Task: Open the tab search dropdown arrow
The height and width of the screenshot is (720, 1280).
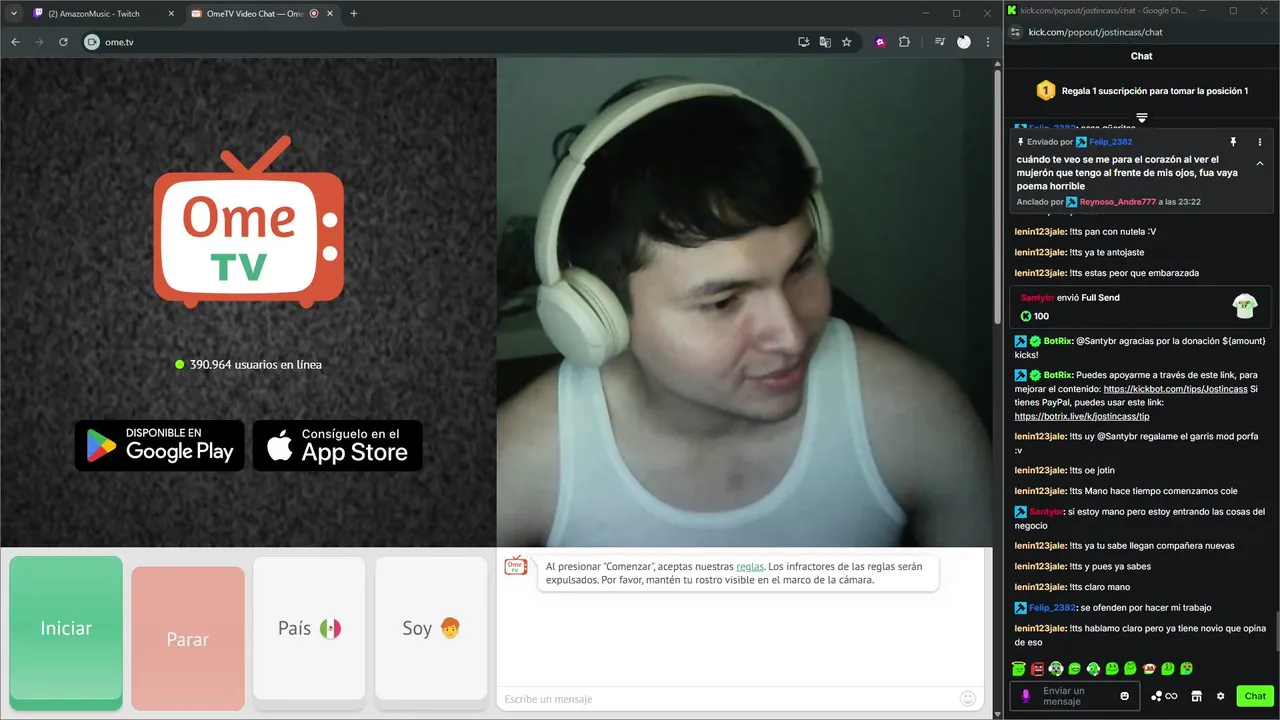Action: pyautogui.click(x=13, y=13)
